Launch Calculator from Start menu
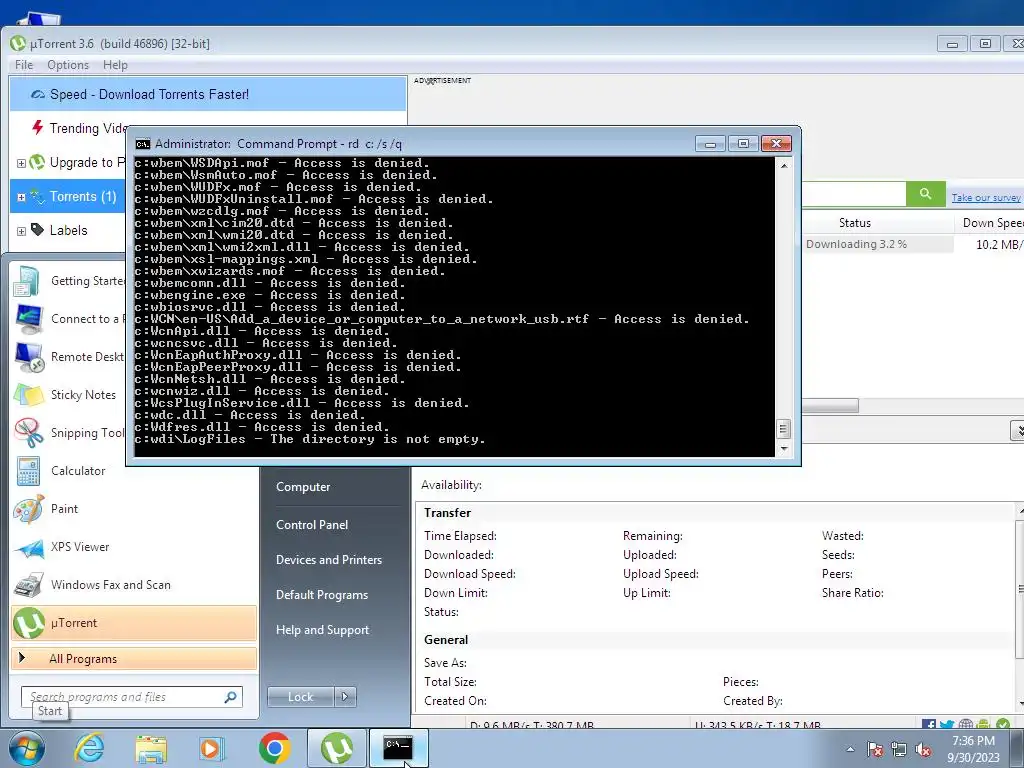The image size is (1024, 768). coord(134,471)
